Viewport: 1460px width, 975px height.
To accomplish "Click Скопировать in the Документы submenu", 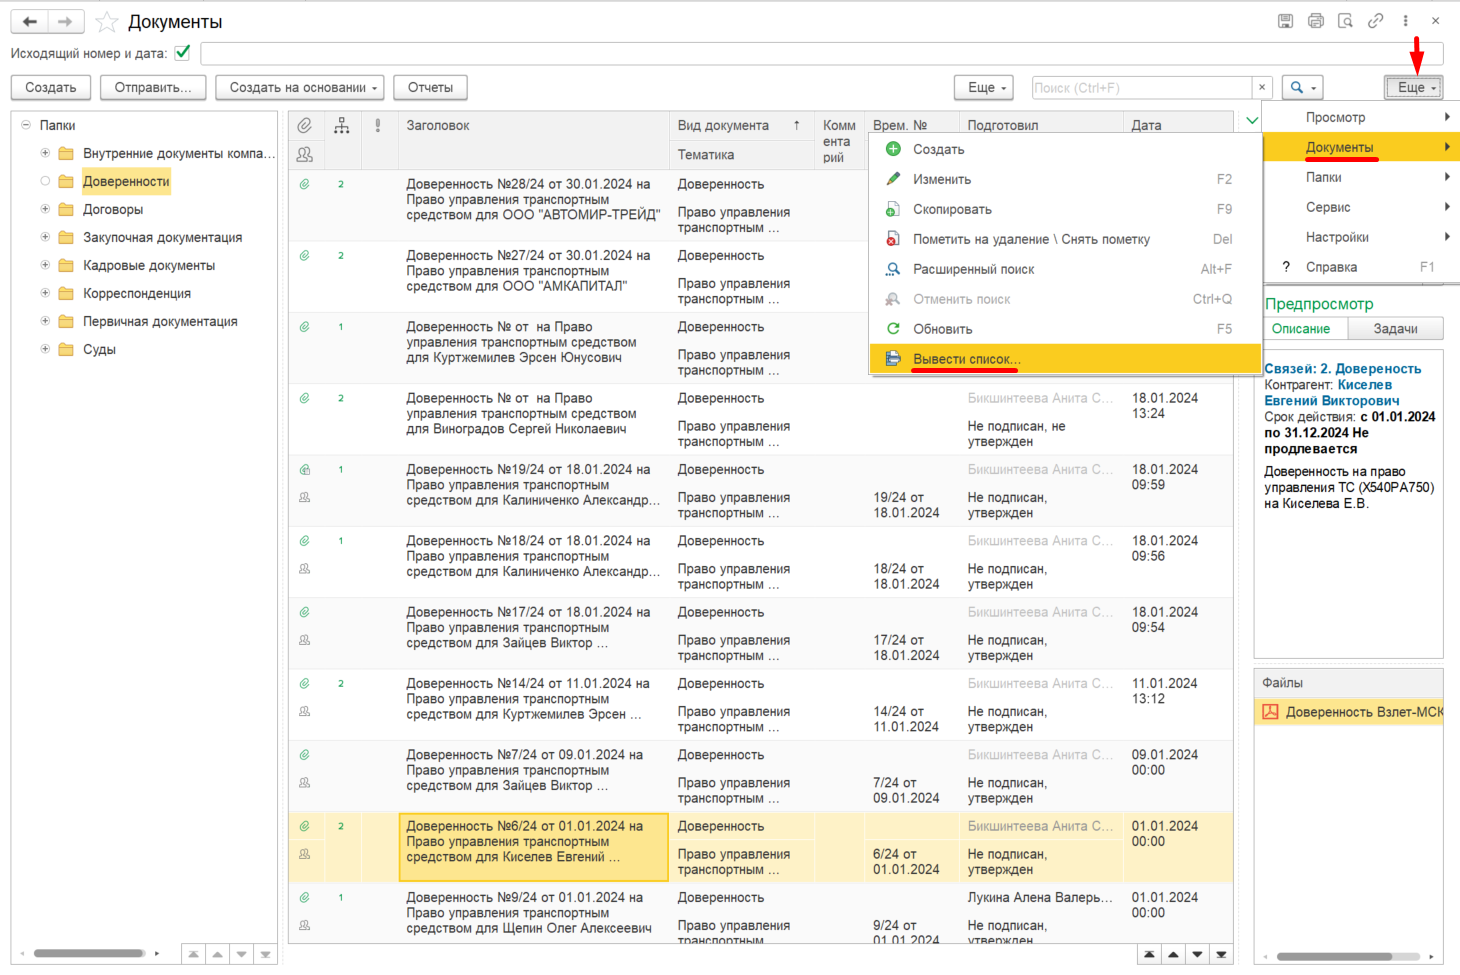I will coord(1066,209).
